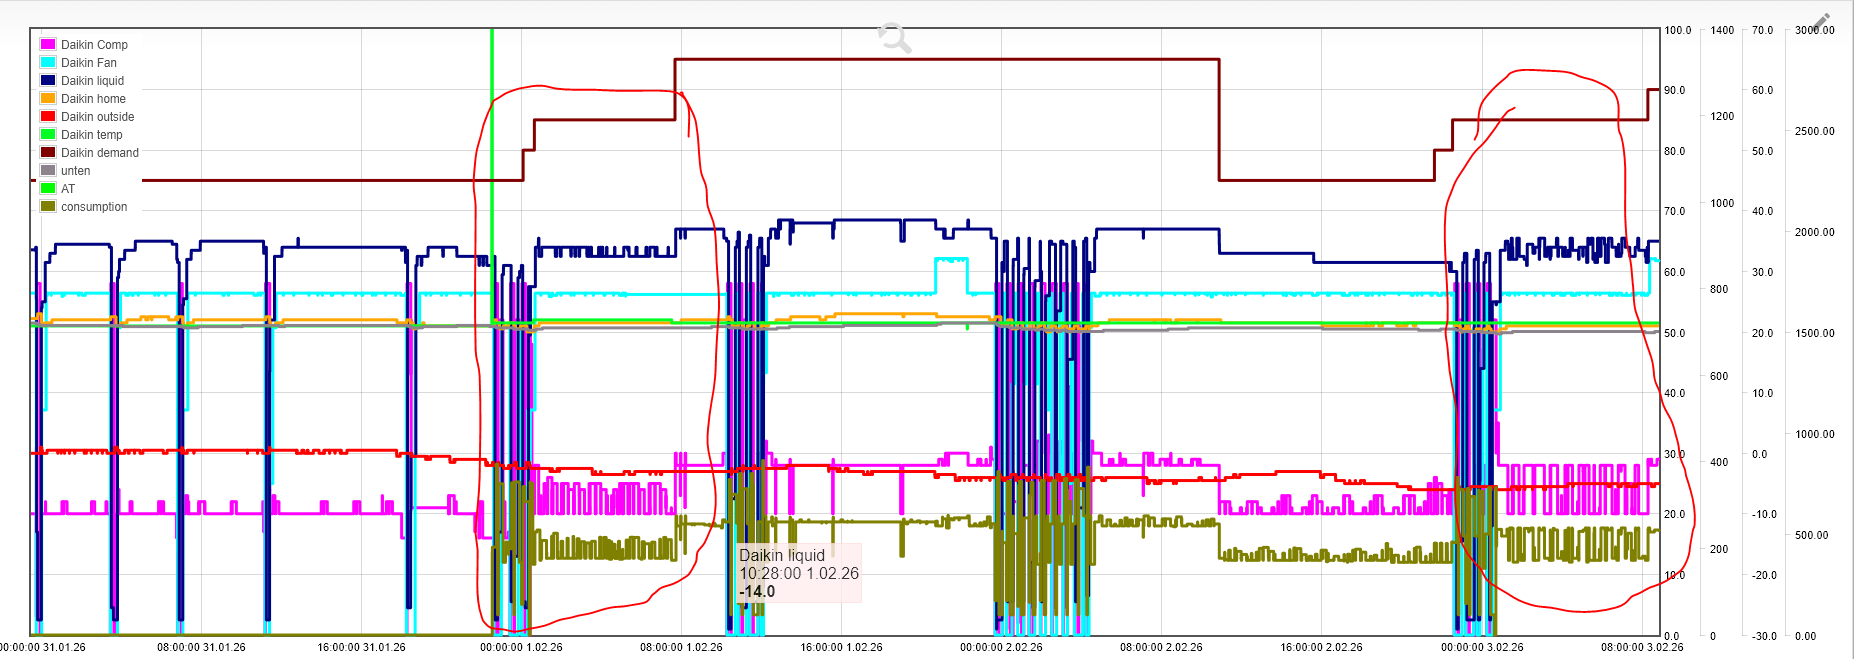Toggle the Daikin Fan series in legend
The height and width of the screenshot is (659, 1866).
pyautogui.click(x=88, y=63)
